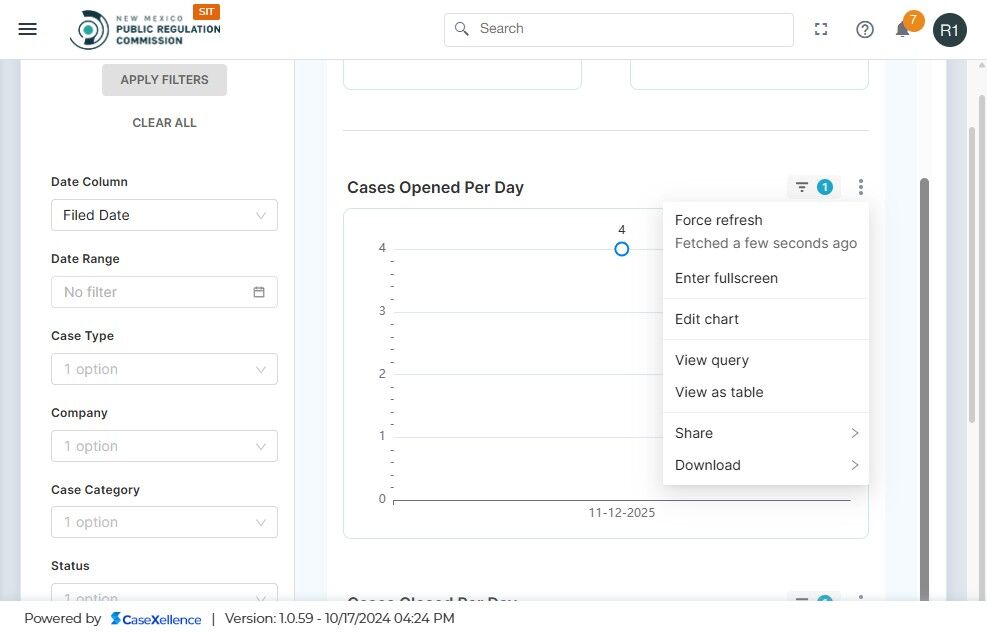
Task: Click the Cases Opened Per Day title
Action: (436, 188)
